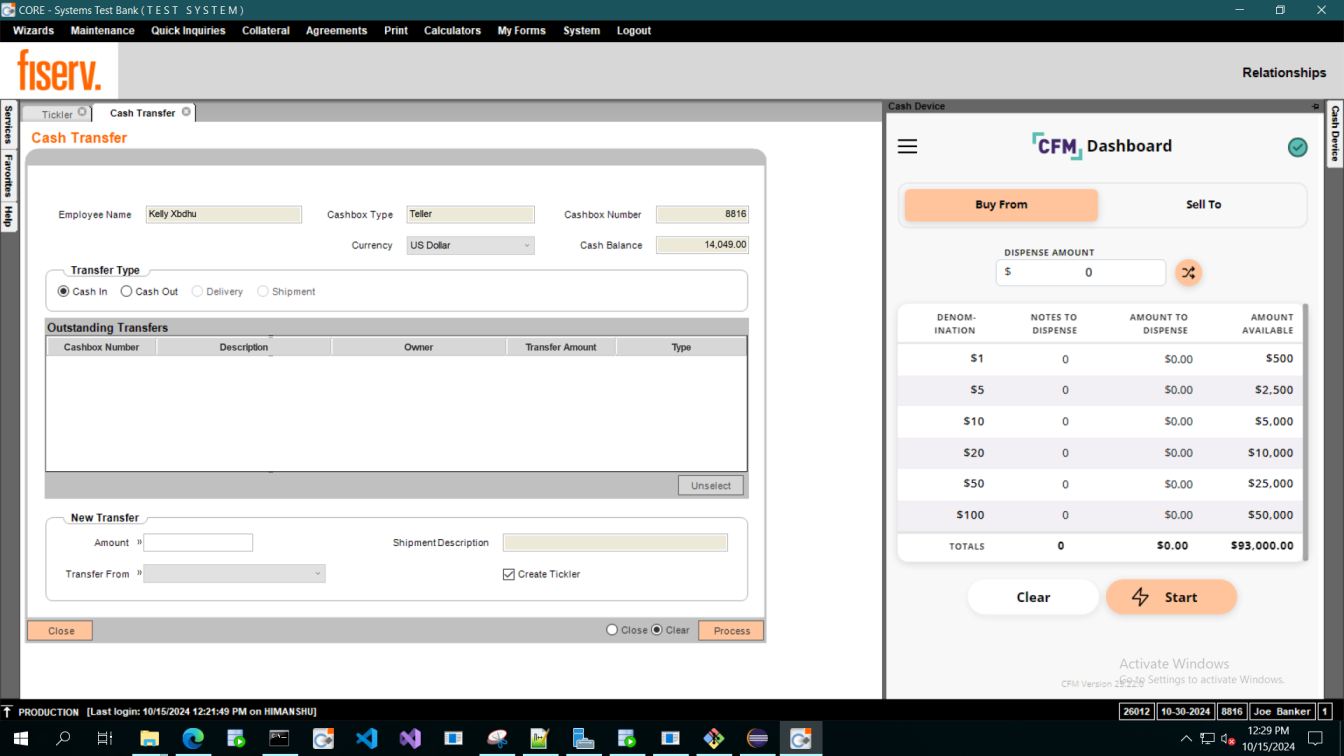
Task: Switch to the Tickler tab
Action: (x=57, y=114)
